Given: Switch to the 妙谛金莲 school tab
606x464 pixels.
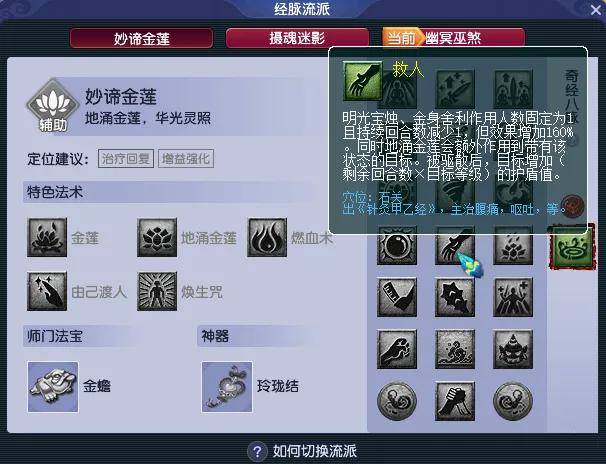Looking at the screenshot, I should pyautogui.click(x=141, y=38).
